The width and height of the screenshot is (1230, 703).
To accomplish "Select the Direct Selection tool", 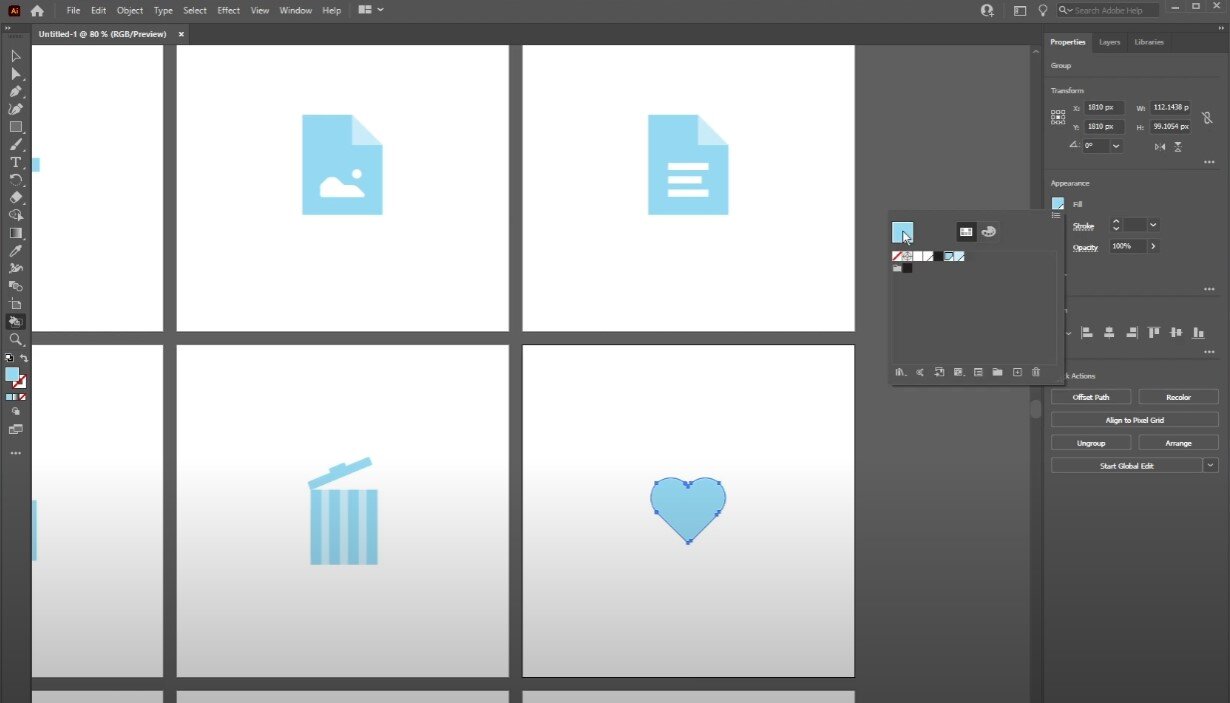I will 15,74.
